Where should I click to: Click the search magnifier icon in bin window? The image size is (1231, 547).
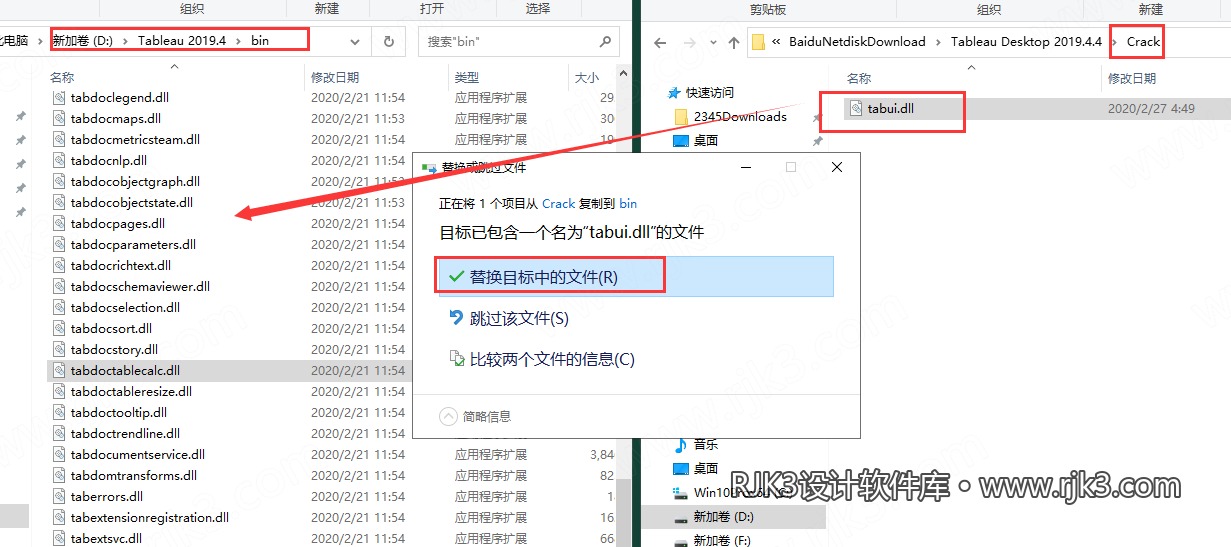click(x=605, y=42)
